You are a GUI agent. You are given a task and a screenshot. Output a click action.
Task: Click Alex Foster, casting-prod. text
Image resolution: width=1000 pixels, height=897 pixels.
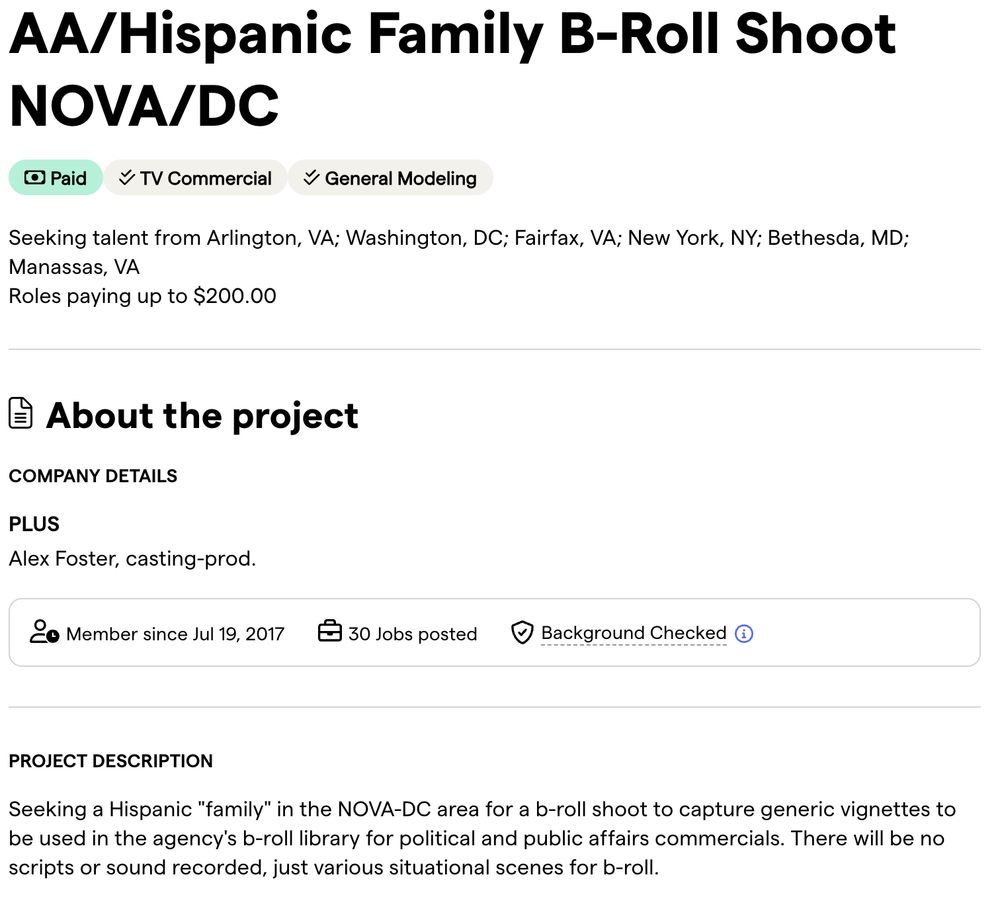pos(132,558)
